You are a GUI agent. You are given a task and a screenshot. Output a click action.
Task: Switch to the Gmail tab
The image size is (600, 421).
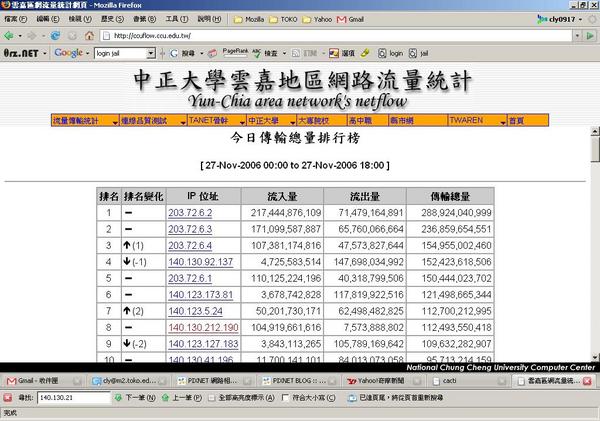point(44,381)
